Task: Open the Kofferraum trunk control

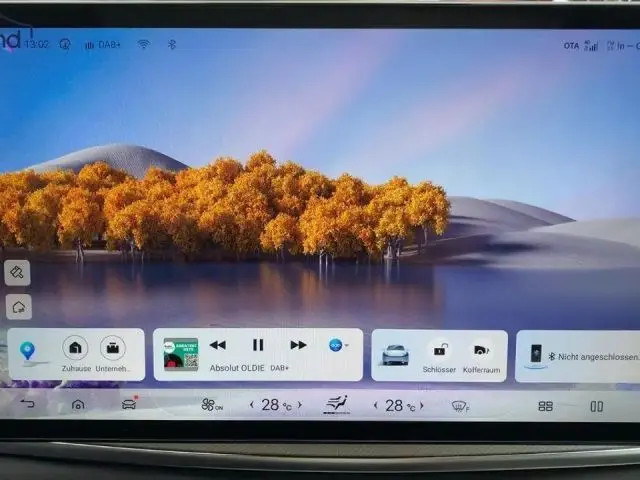Action: click(x=481, y=351)
